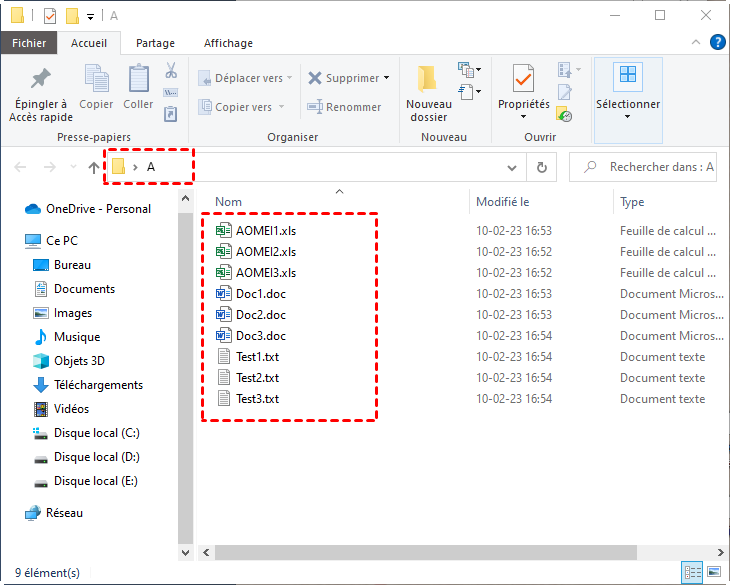Pin folder to Quick Access
This screenshot has width=730, height=585.
click(x=41, y=95)
